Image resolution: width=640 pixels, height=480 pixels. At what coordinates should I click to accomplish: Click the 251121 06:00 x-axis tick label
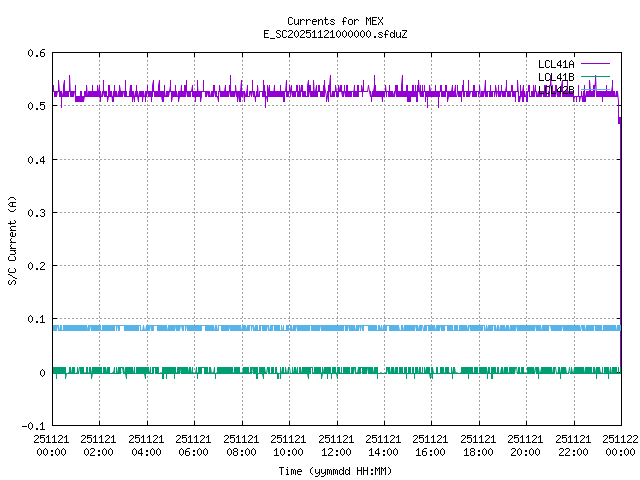[194, 445]
